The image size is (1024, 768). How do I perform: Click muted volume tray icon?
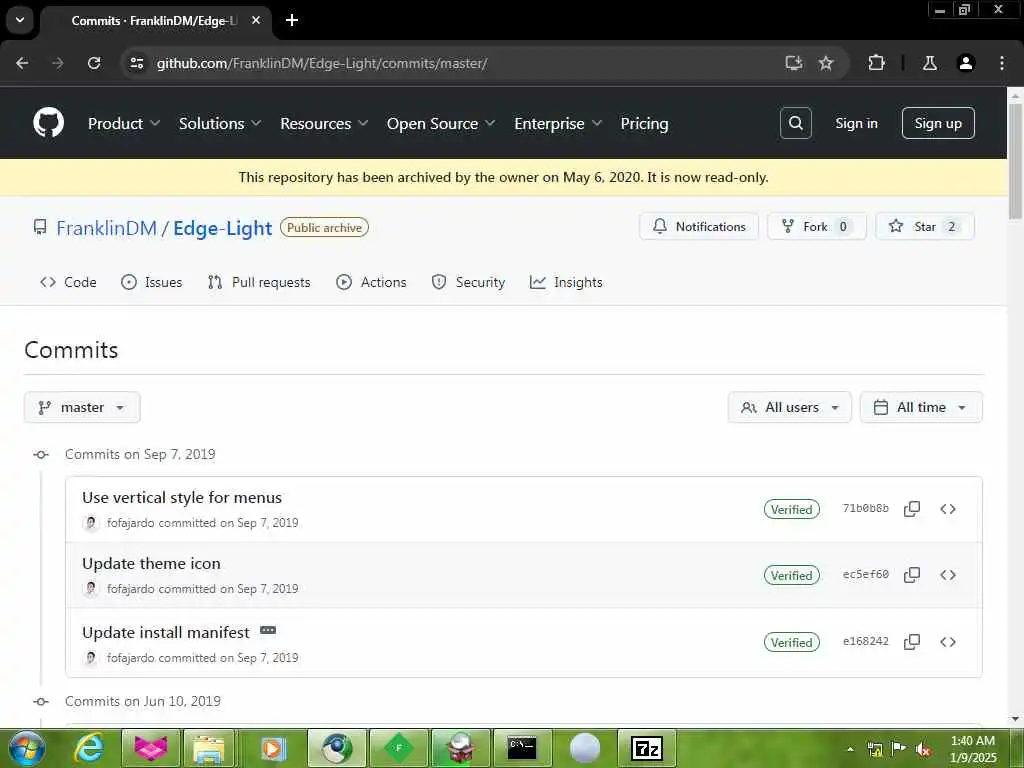[x=923, y=749]
